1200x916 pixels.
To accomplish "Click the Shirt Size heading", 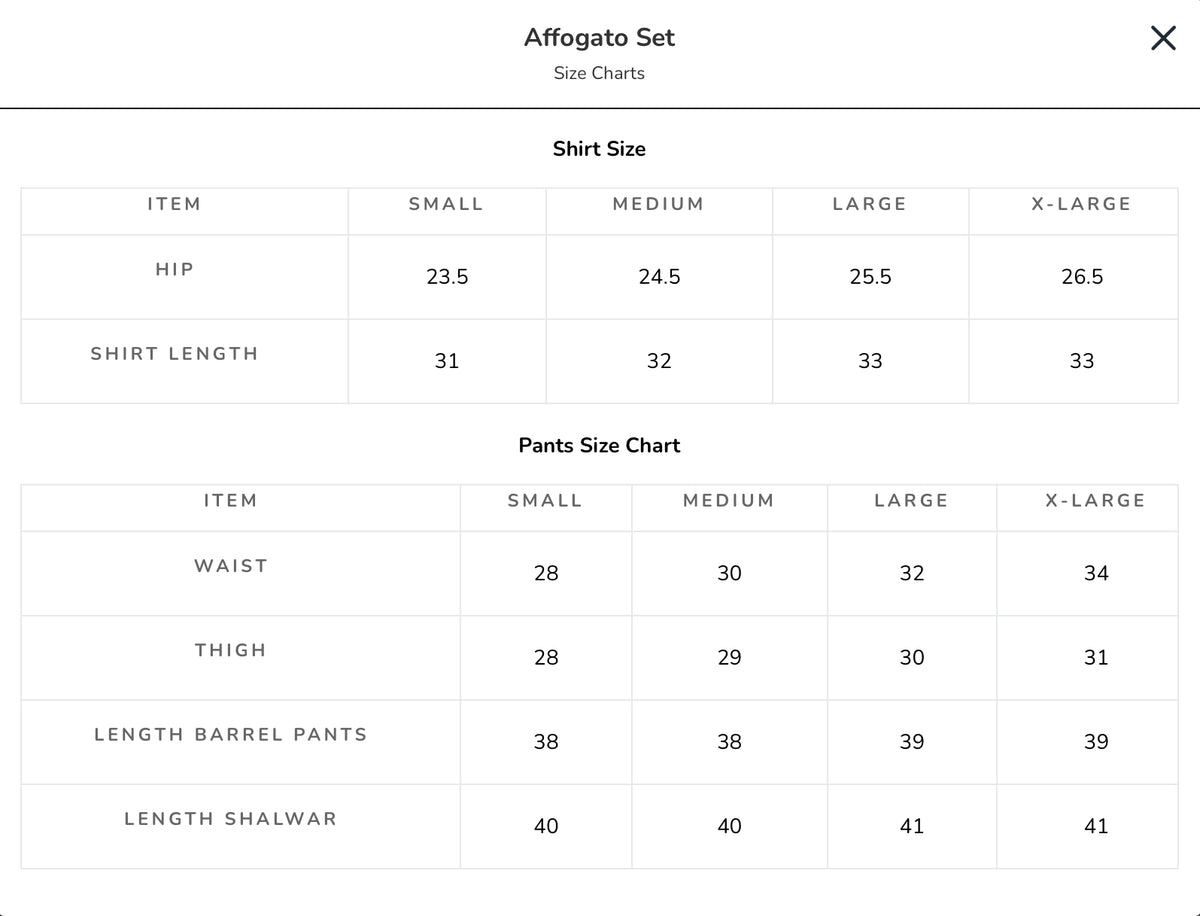I will pyautogui.click(x=599, y=149).
